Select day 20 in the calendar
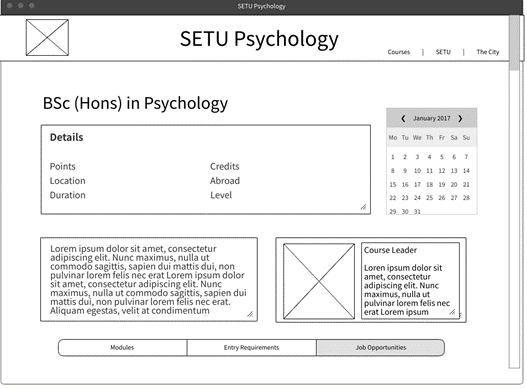The width and height of the screenshot is (527, 389). [454, 185]
